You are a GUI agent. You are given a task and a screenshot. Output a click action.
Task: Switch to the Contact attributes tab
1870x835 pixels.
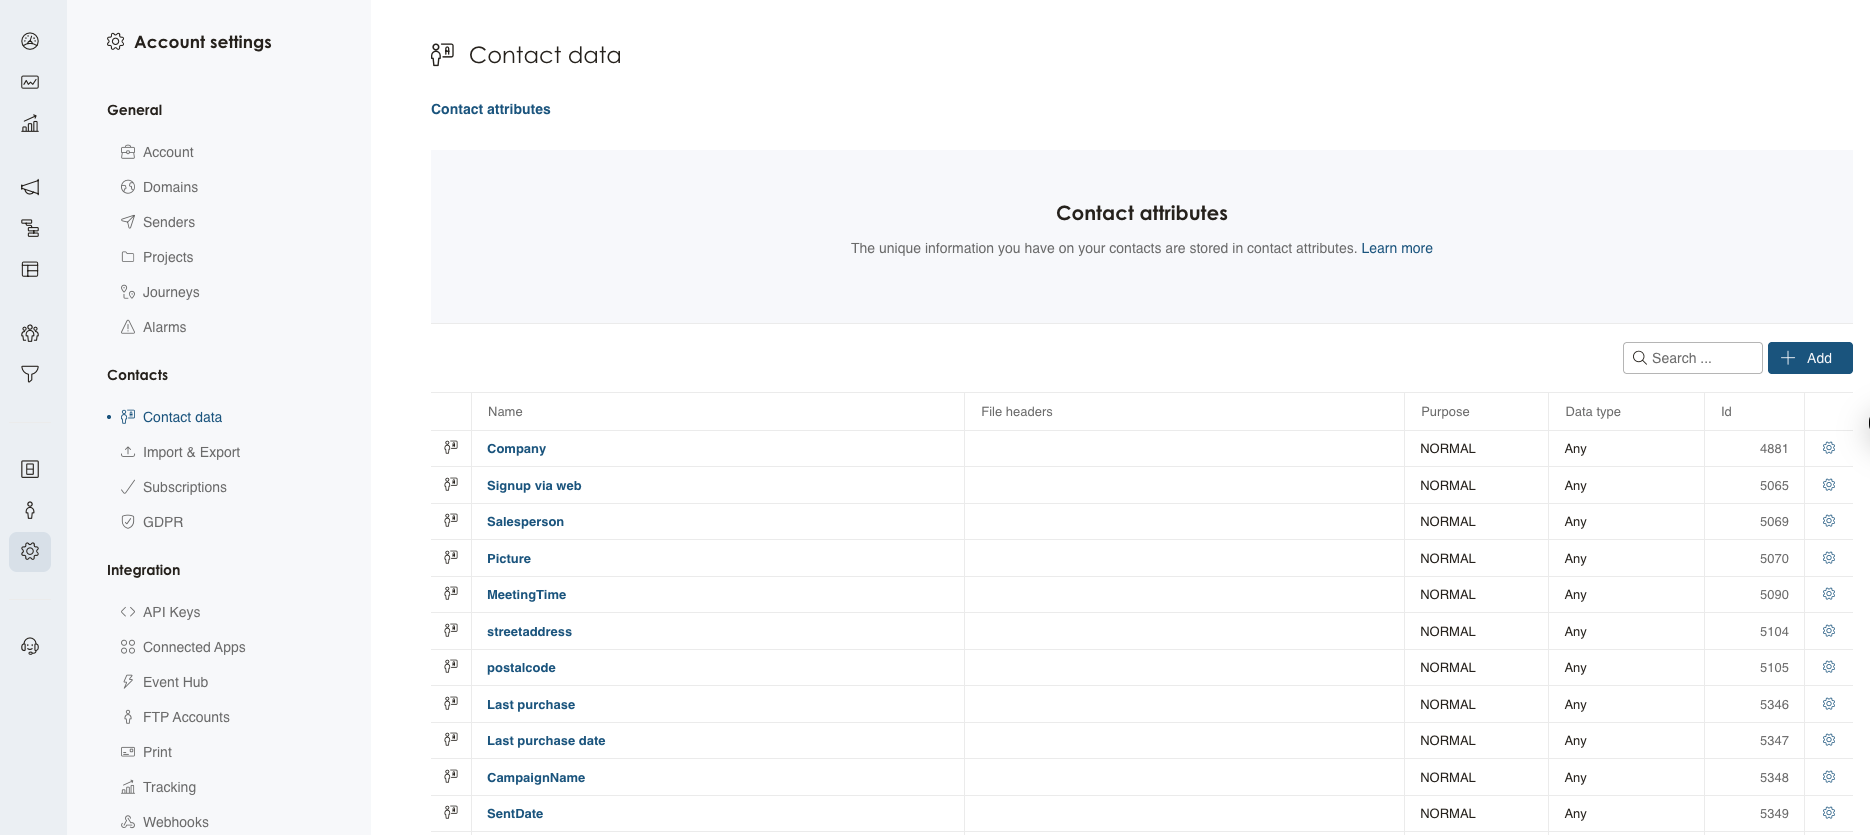490,109
